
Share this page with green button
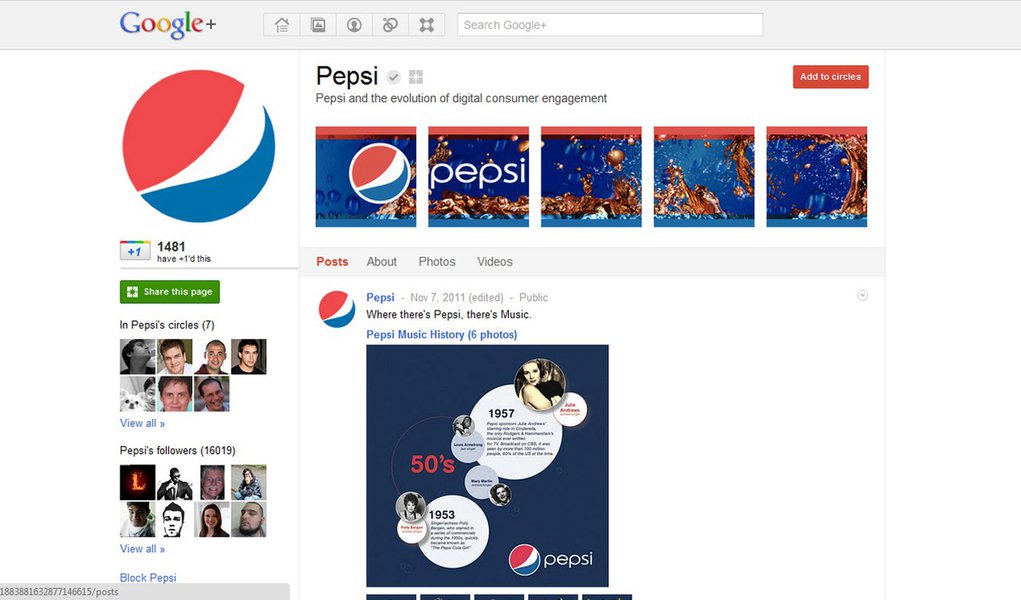point(170,292)
